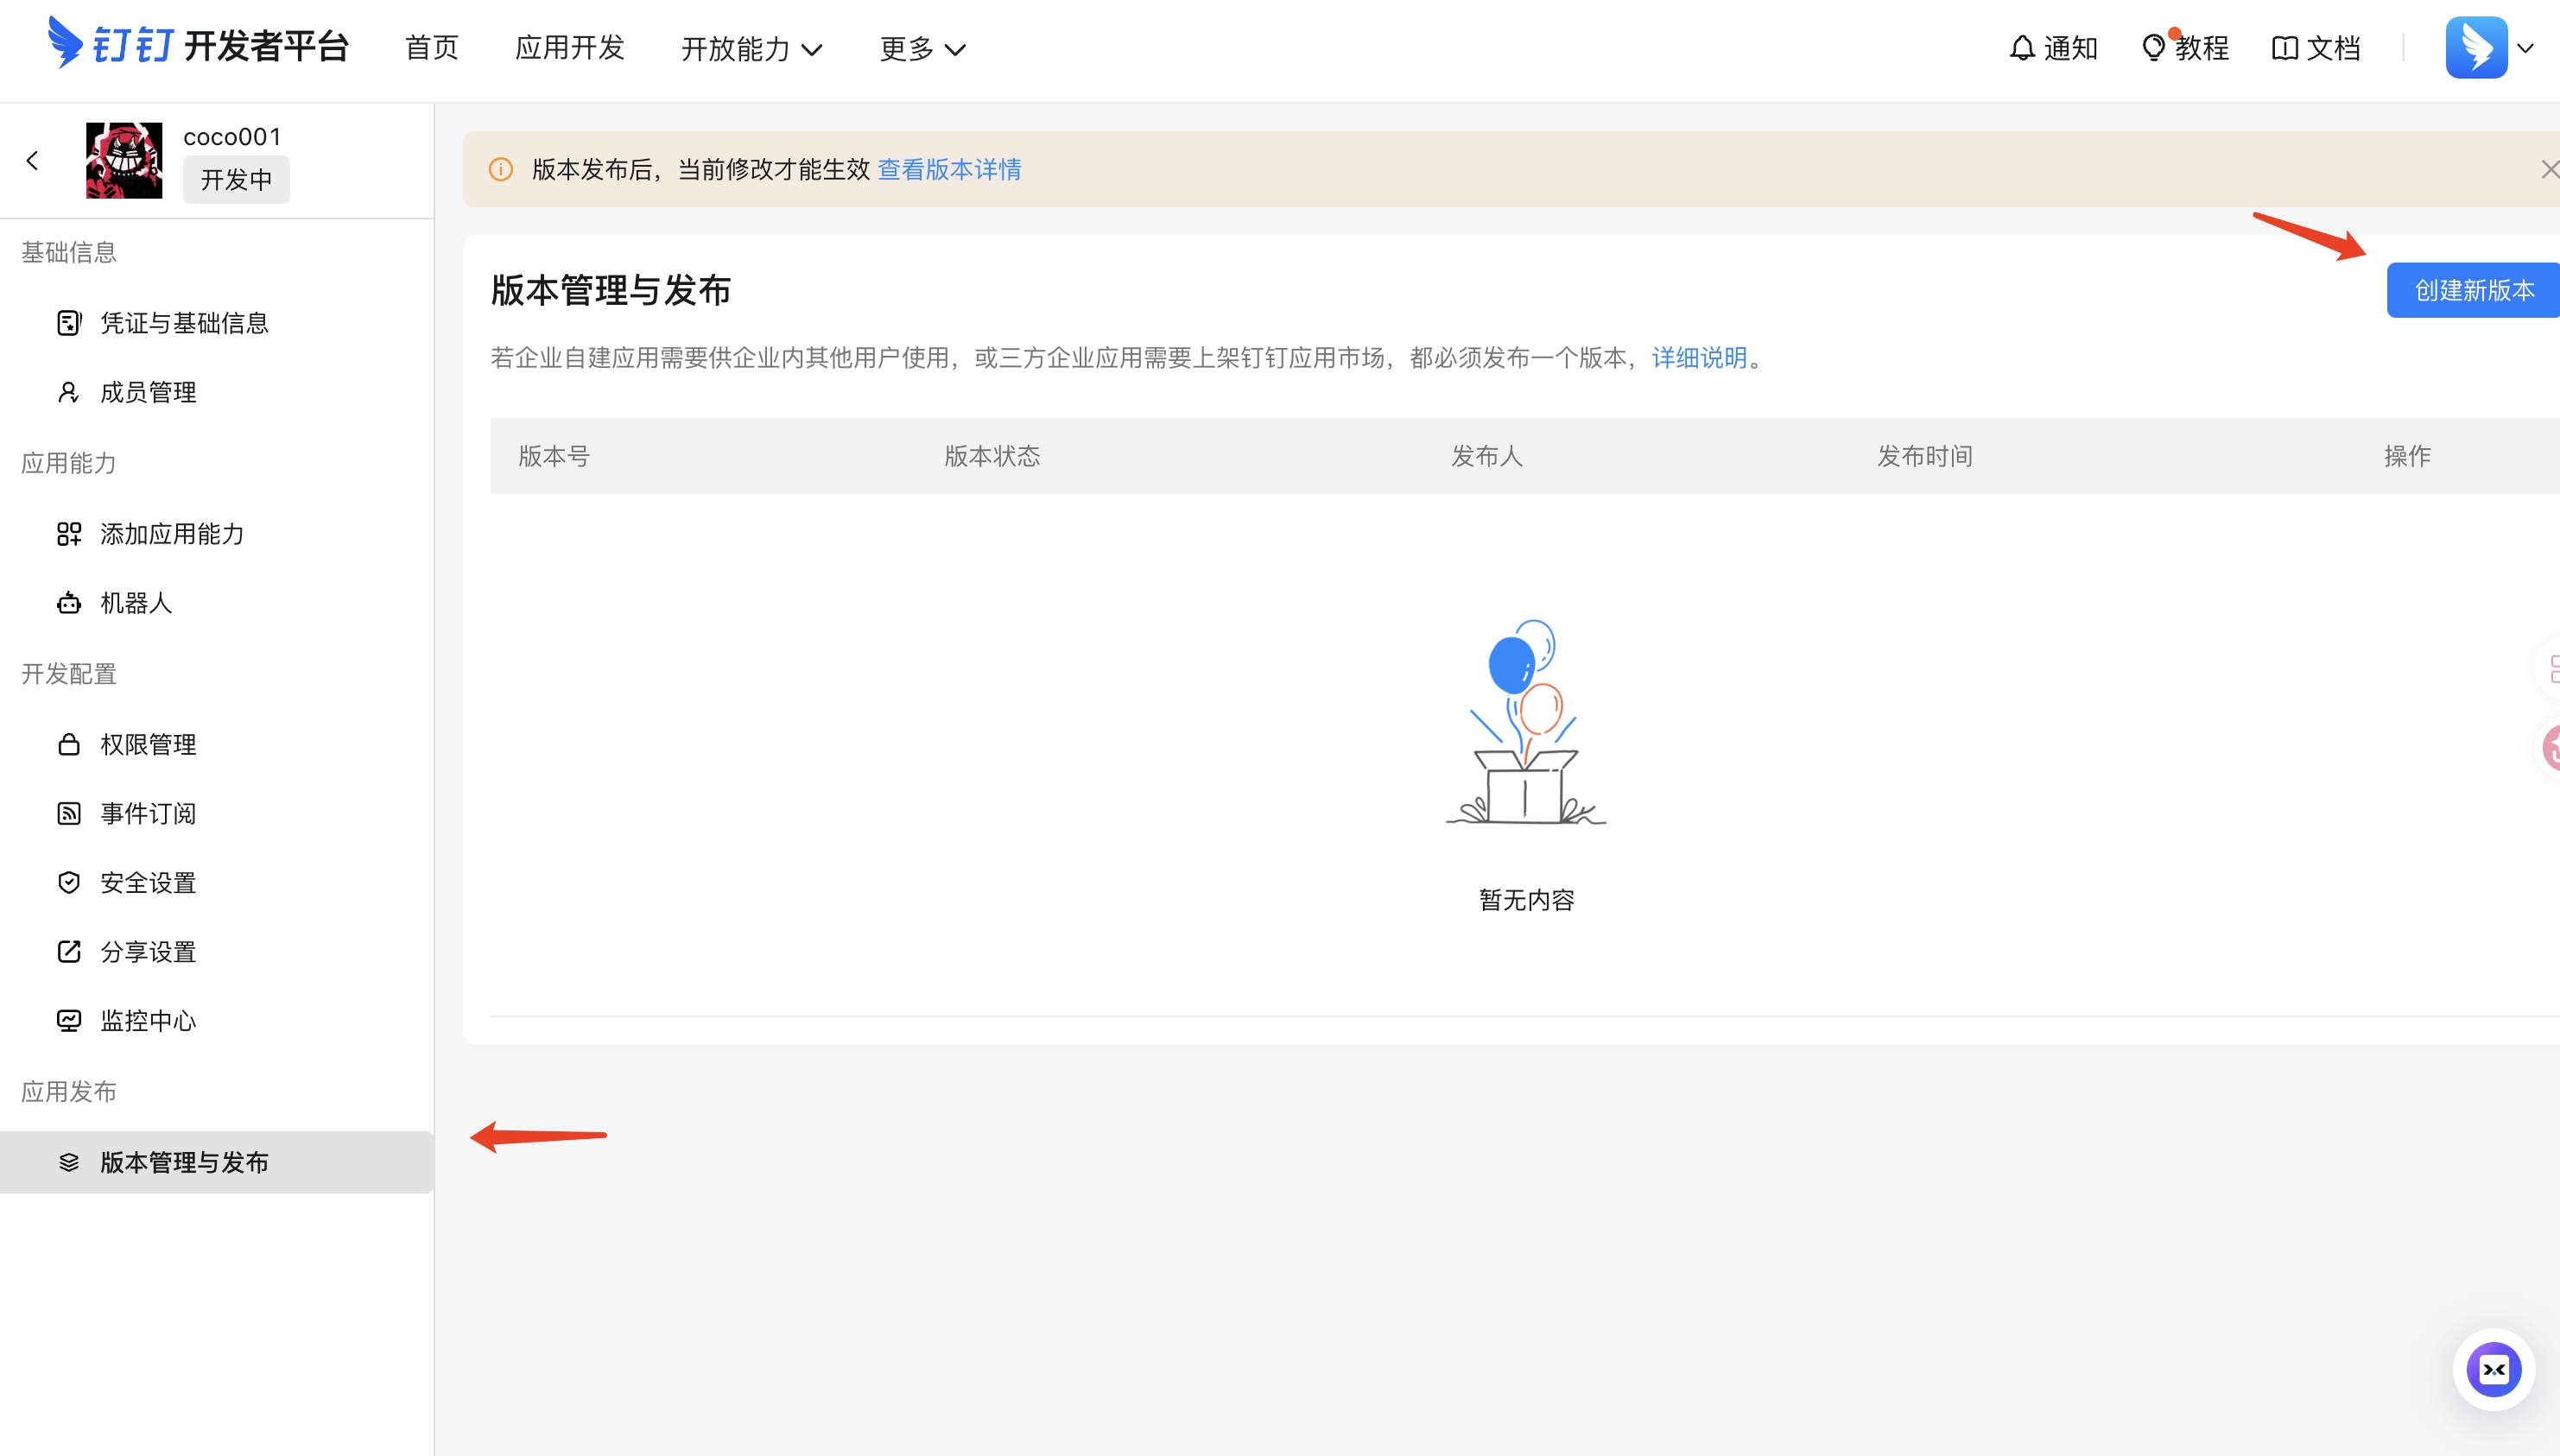Open 监控中心 via the monitor icon
Viewport: 2560px width, 1456px height.
(x=68, y=1020)
